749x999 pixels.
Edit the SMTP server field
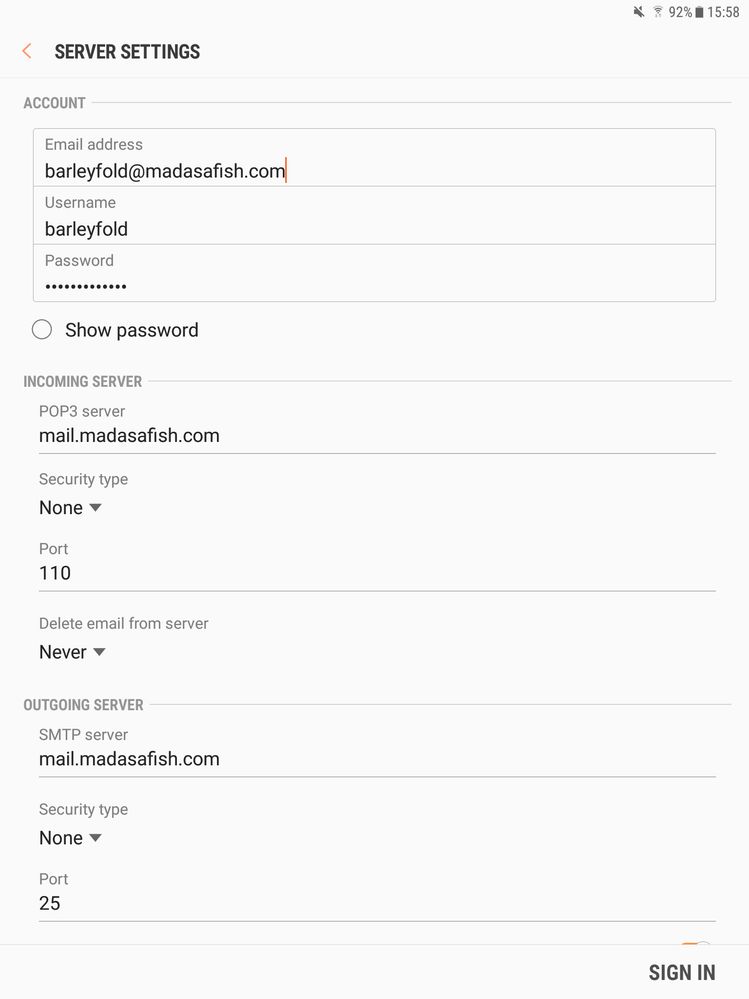click(x=376, y=759)
